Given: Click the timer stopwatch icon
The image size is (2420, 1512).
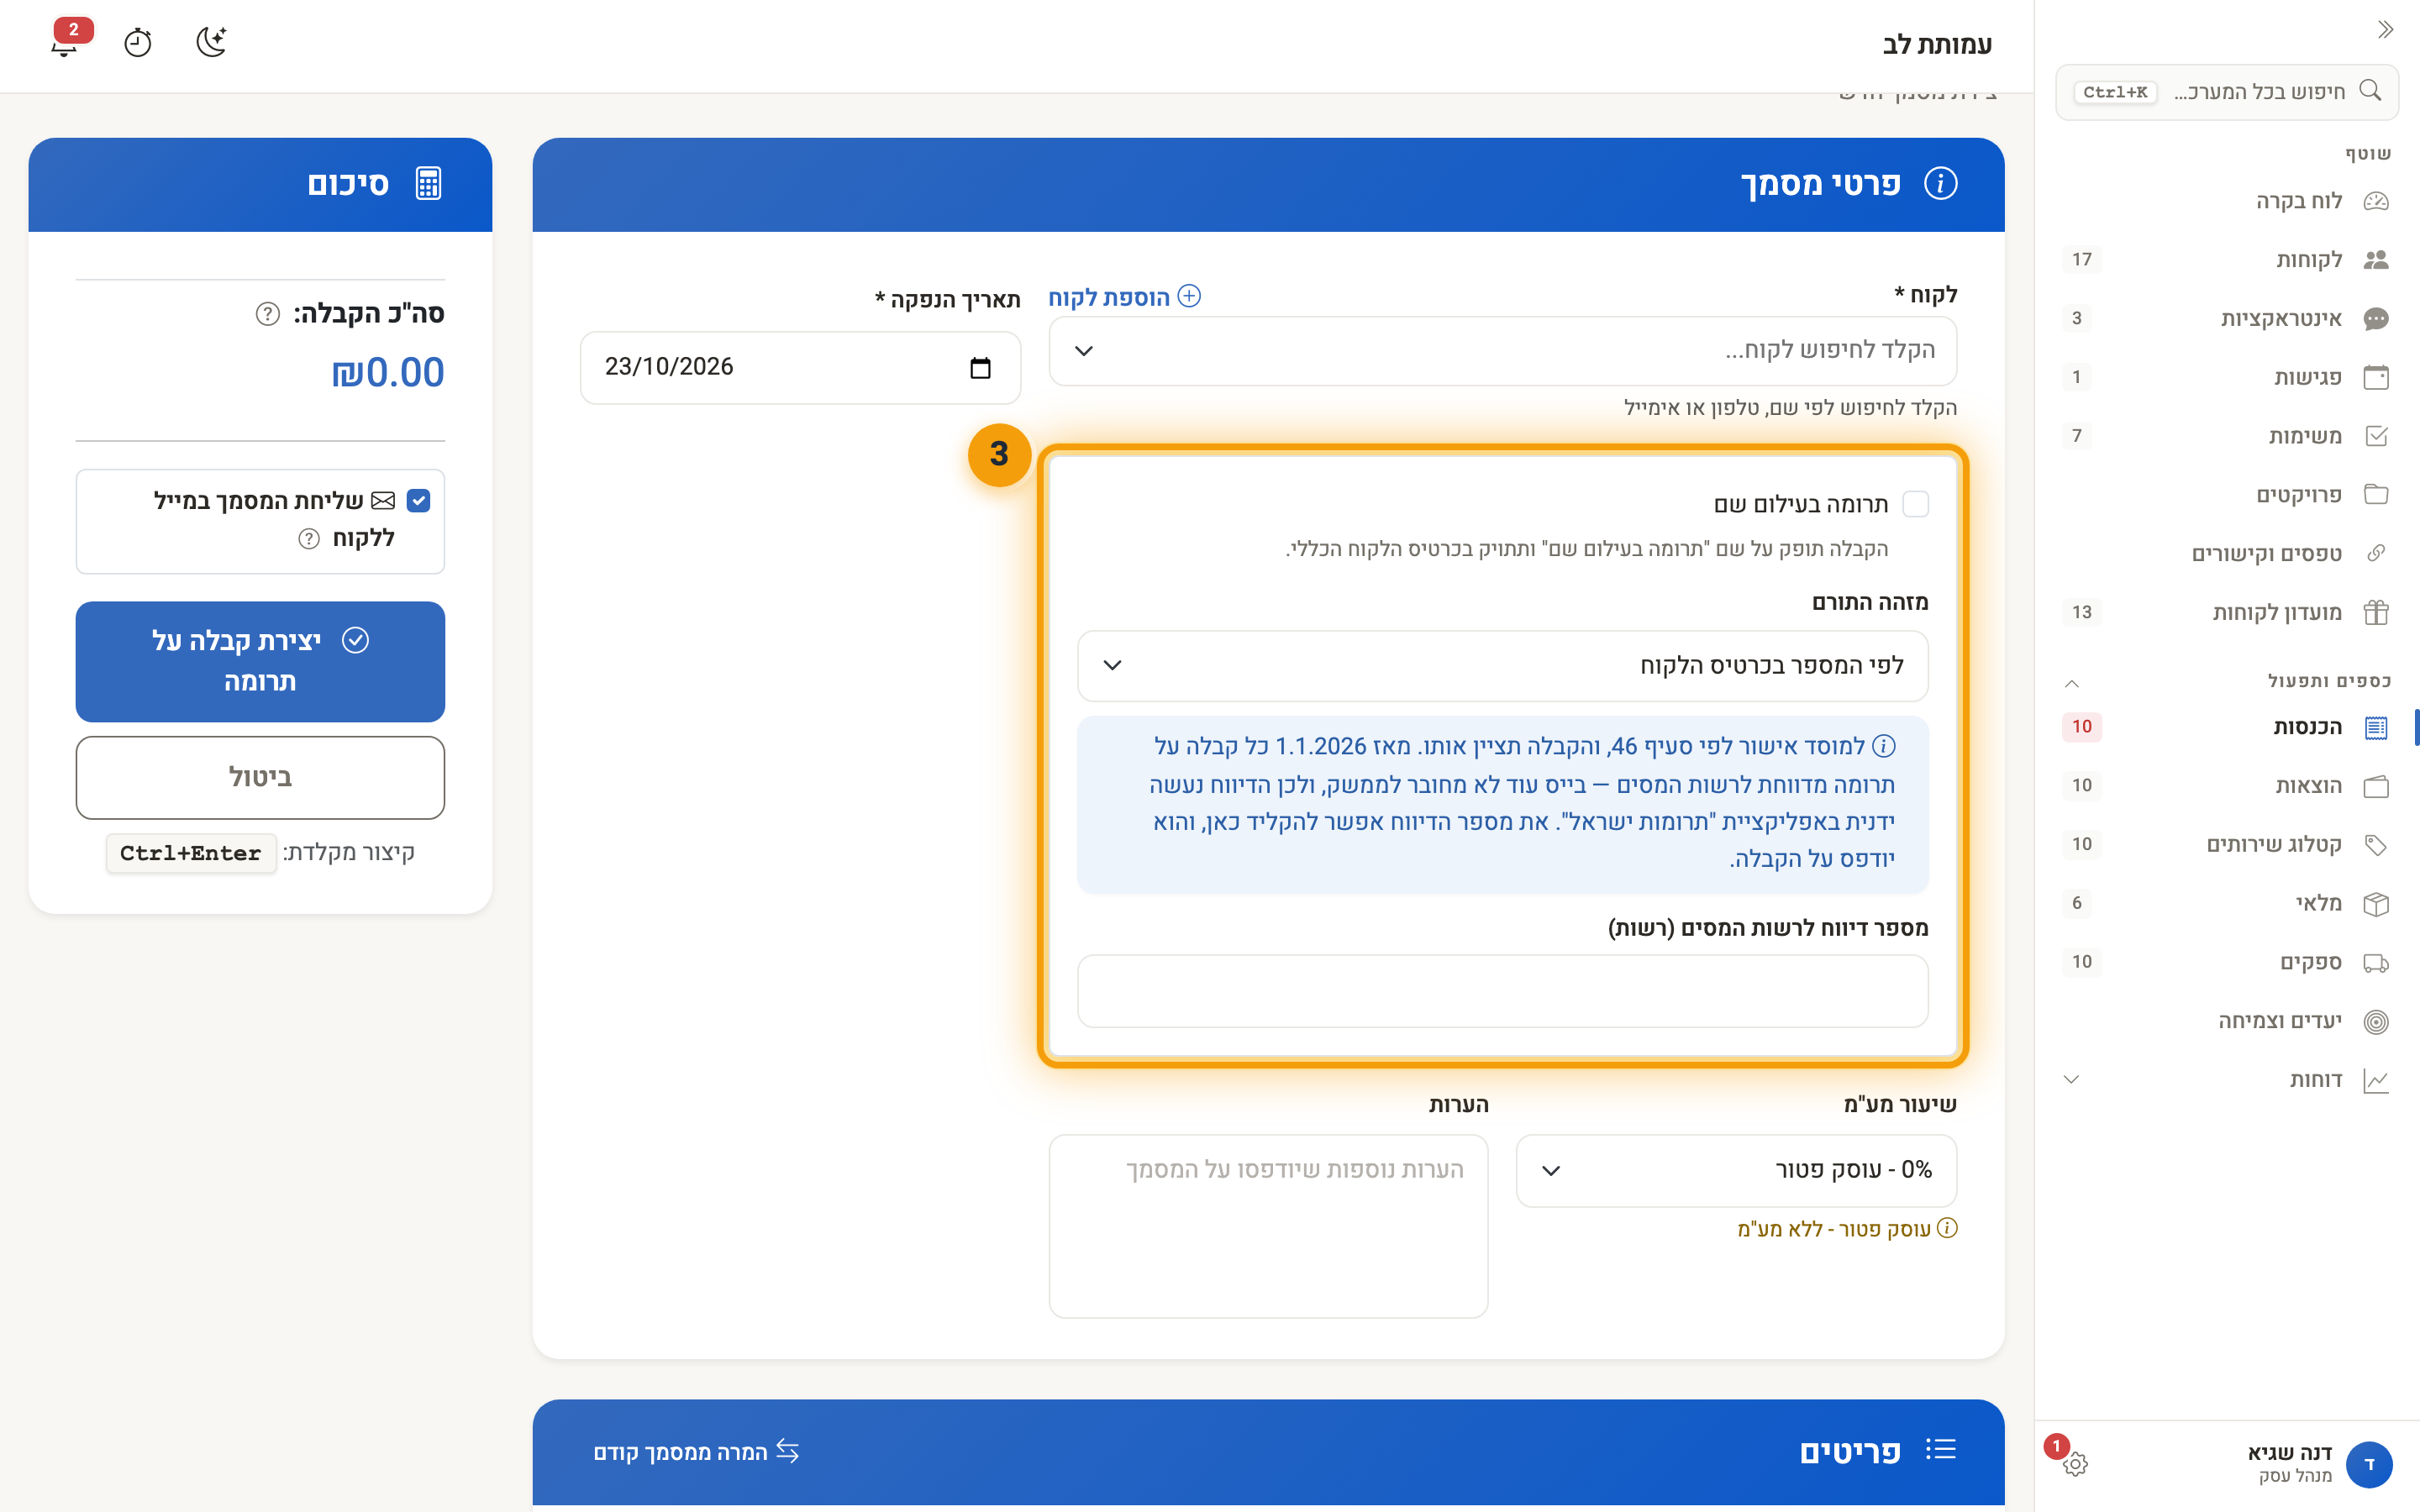Looking at the screenshot, I should pos(138,43).
